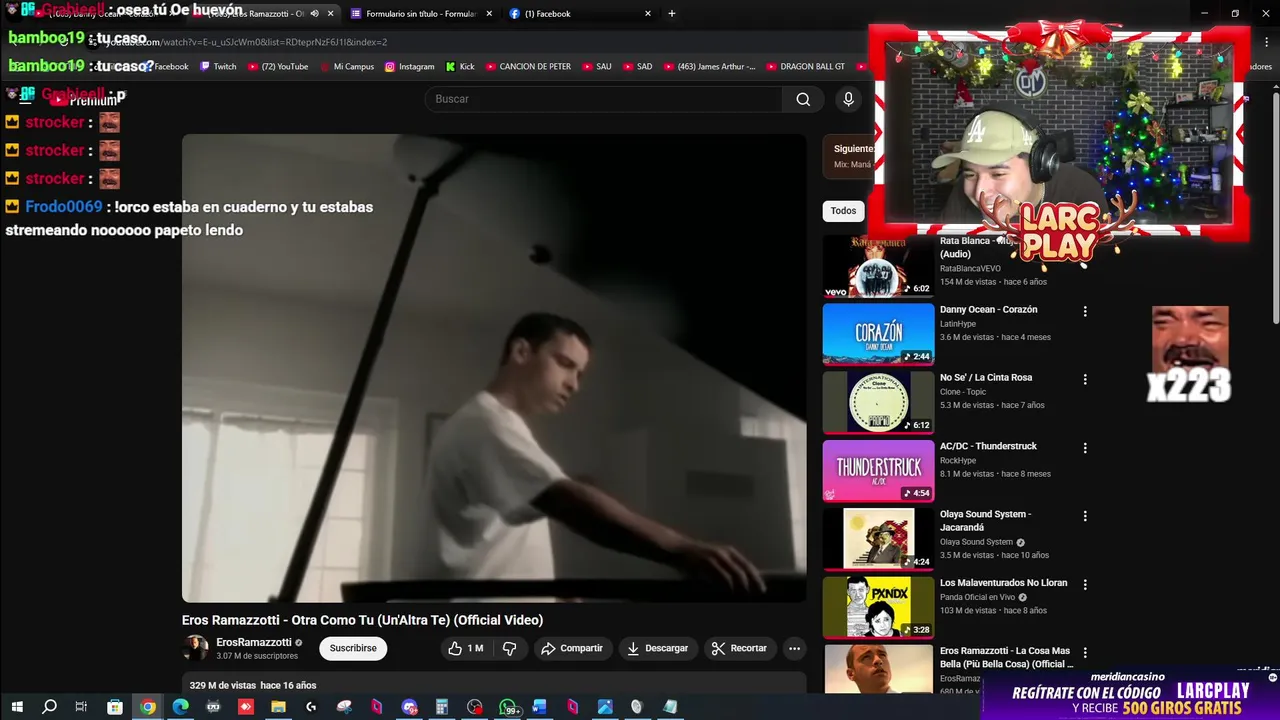Open the Photos app from the taskbar

pyautogui.click(x=605, y=707)
